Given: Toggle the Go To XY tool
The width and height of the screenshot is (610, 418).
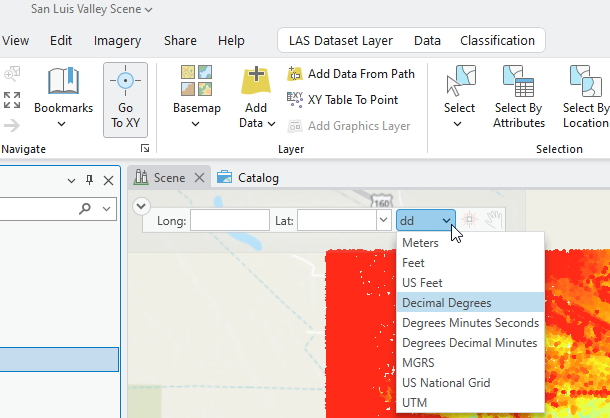Looking at the screenshot, I should (125, 100).
